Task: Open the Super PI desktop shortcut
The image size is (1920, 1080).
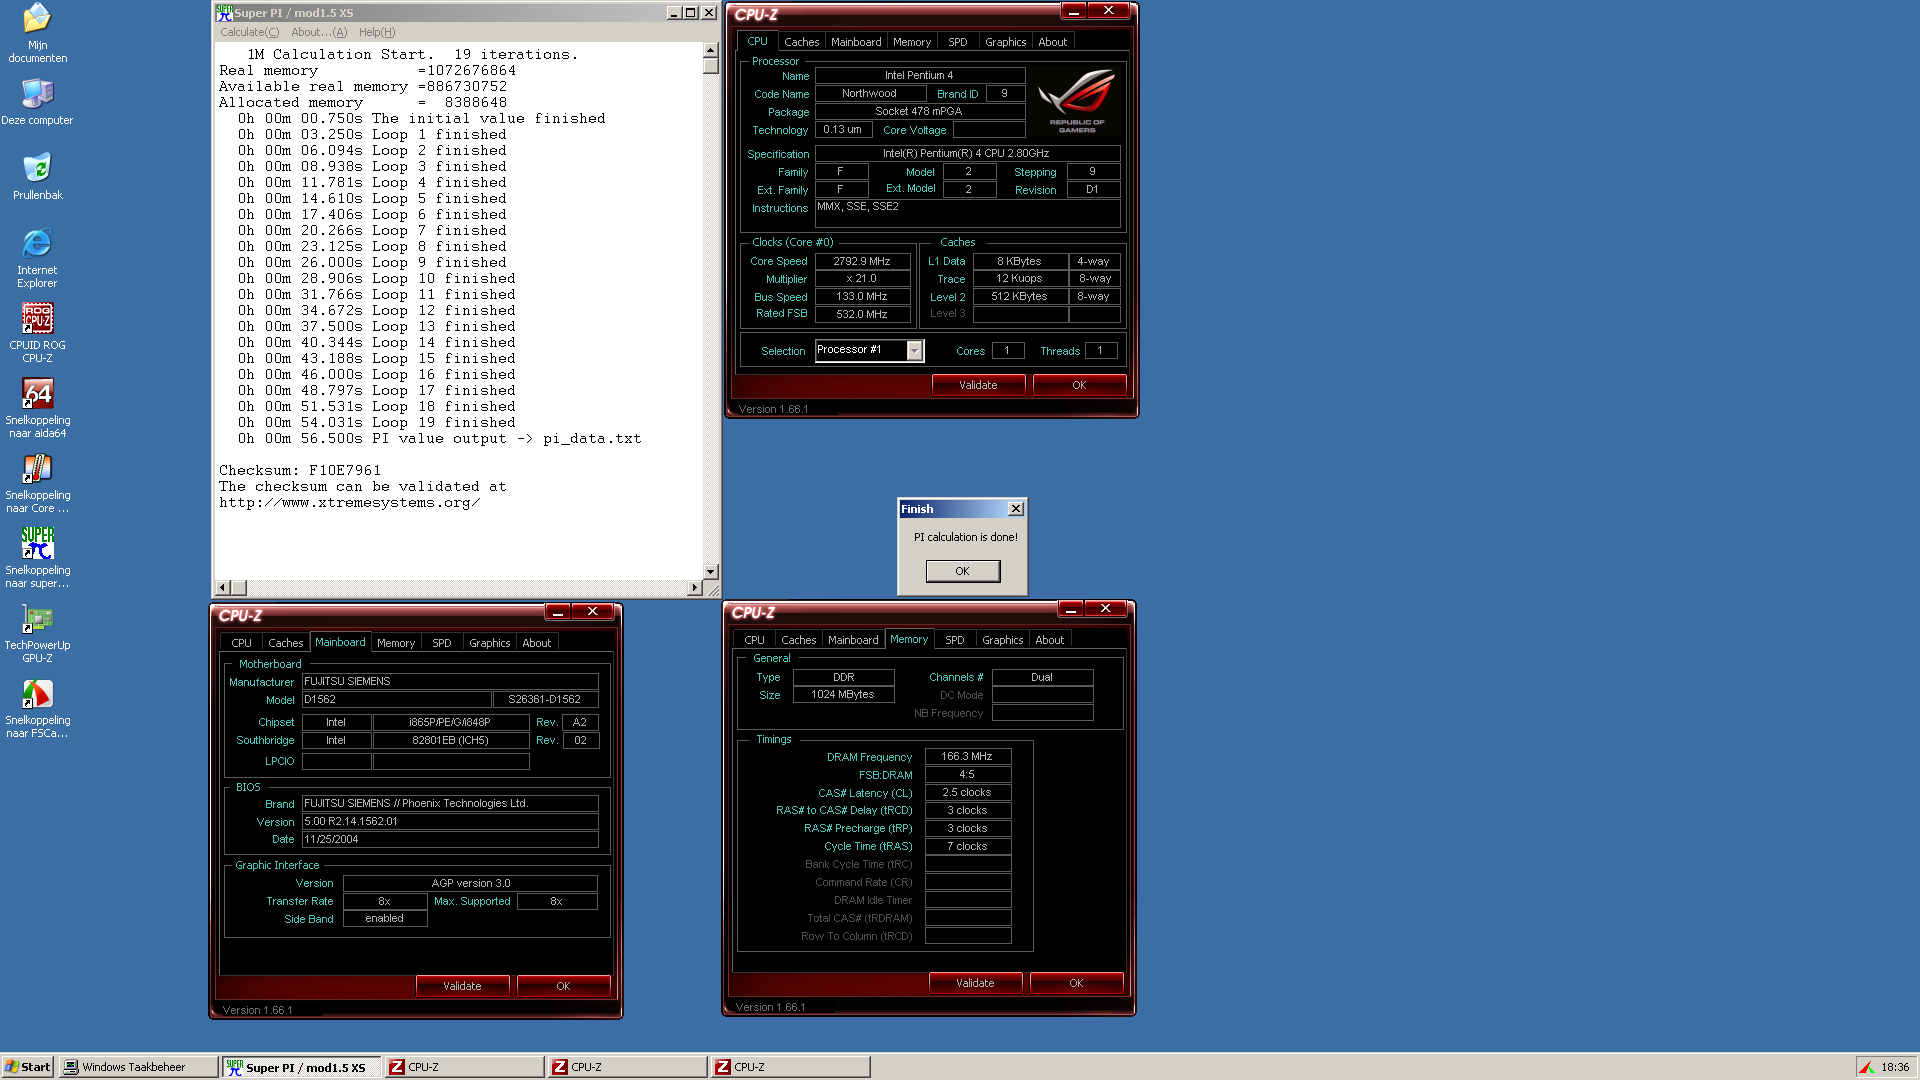Action: [37, 558]
